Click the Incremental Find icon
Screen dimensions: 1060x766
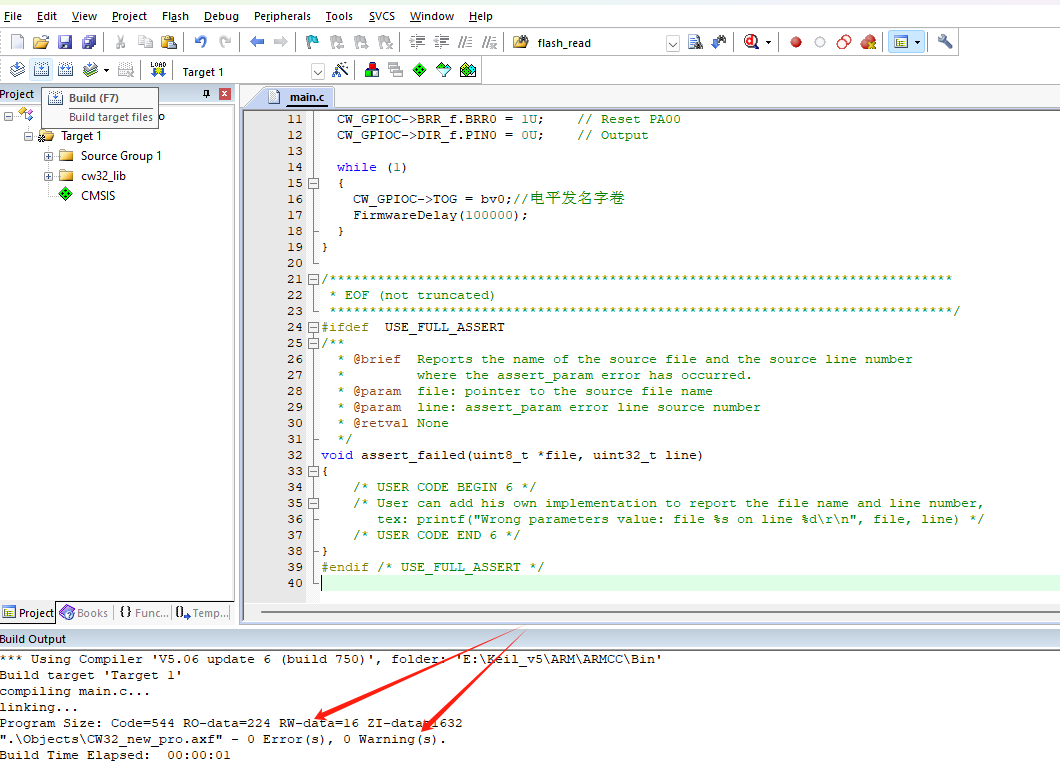pos(719,43)
